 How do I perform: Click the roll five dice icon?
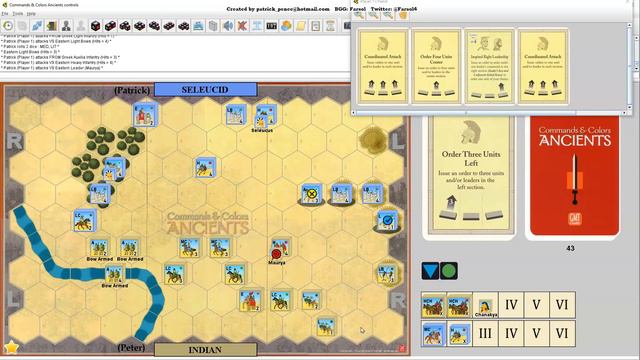coord(154,26)
